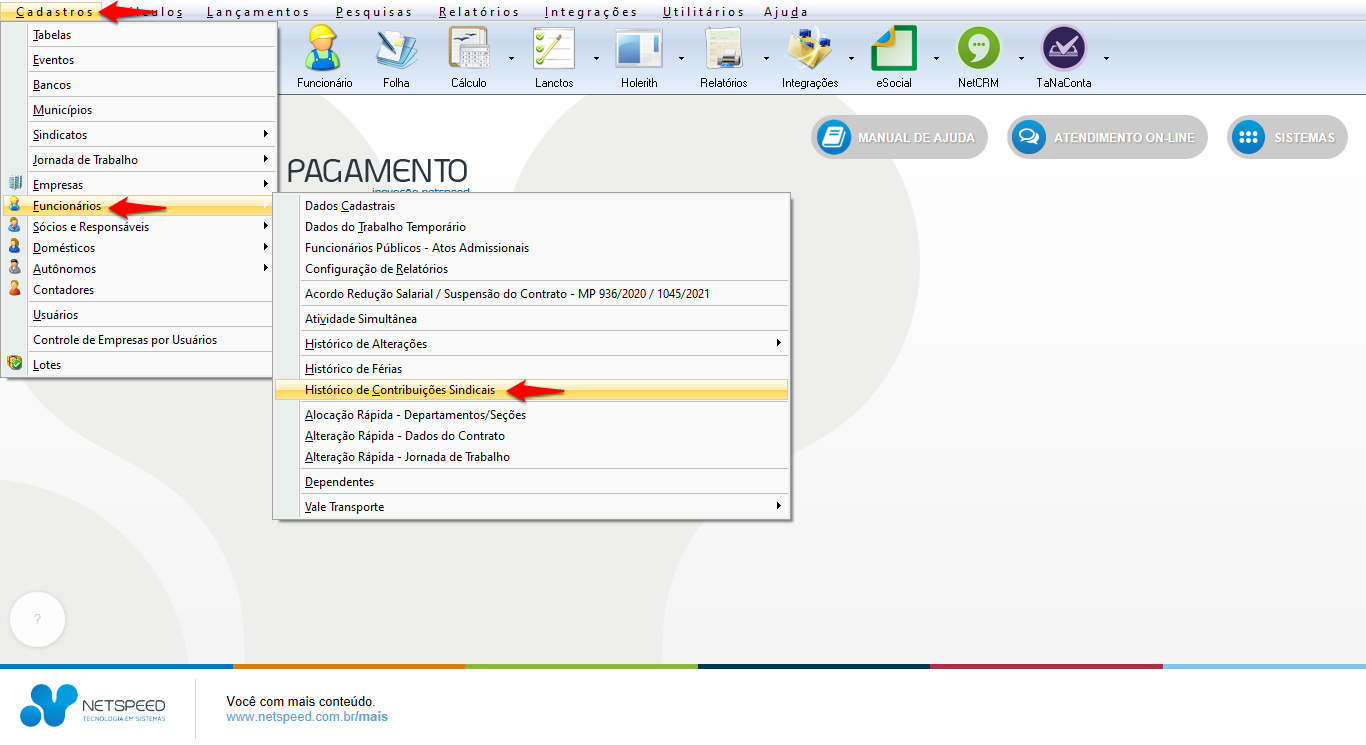
Task: Click the round question mark help bubble
Action: coord(37,620)
